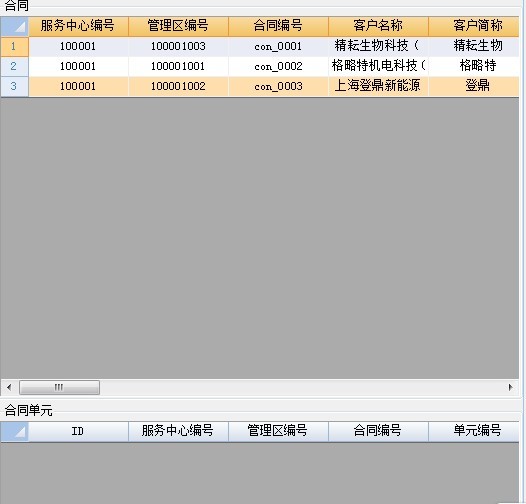
Task: Select the 上海登鼎新能源 customer cell
Action: 378,86
